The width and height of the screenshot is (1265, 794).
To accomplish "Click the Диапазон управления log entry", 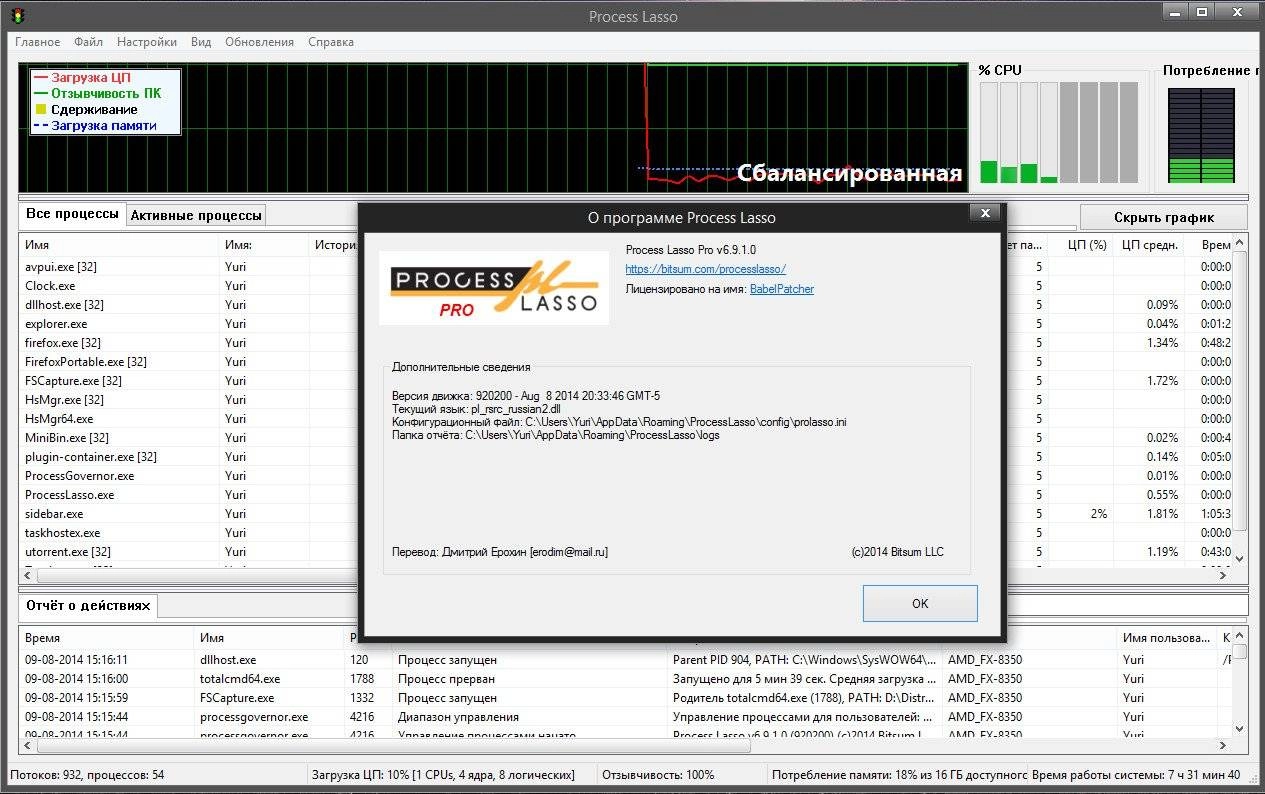I will [x=458, y=717].
